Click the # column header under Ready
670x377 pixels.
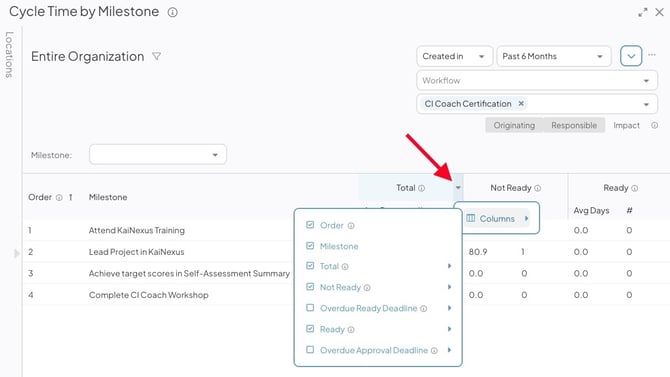629,210
